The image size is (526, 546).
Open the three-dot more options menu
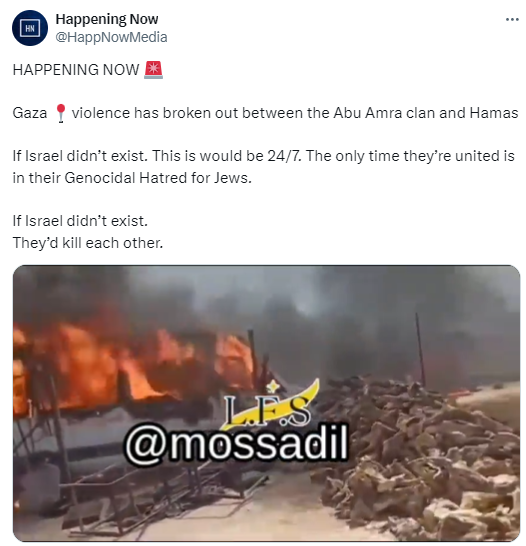[x=512, y=20]
